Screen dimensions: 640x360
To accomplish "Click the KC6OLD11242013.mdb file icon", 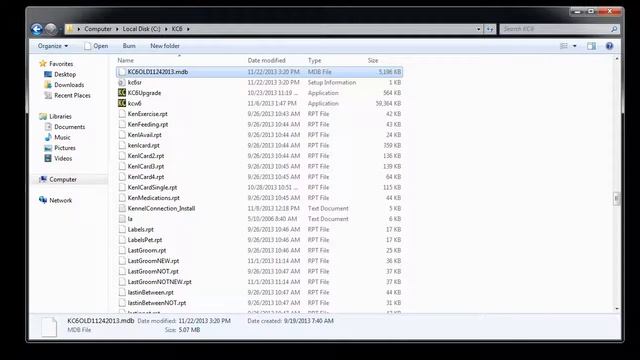I will (x=122, y=72).
